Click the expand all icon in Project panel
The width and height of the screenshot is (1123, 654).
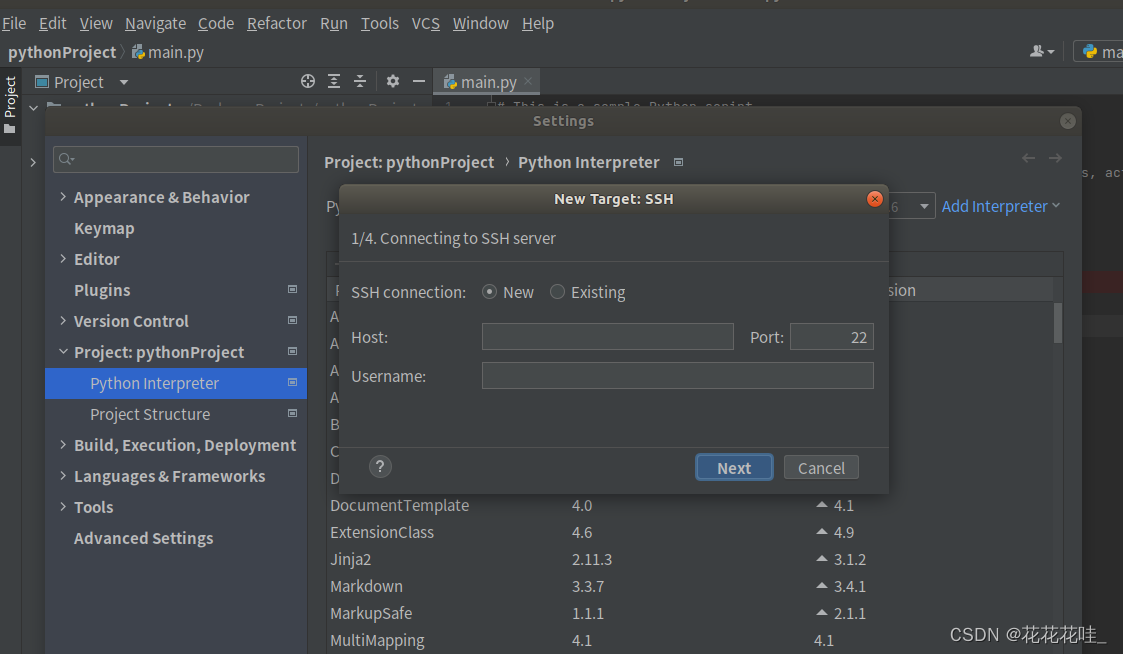point(334,82)
